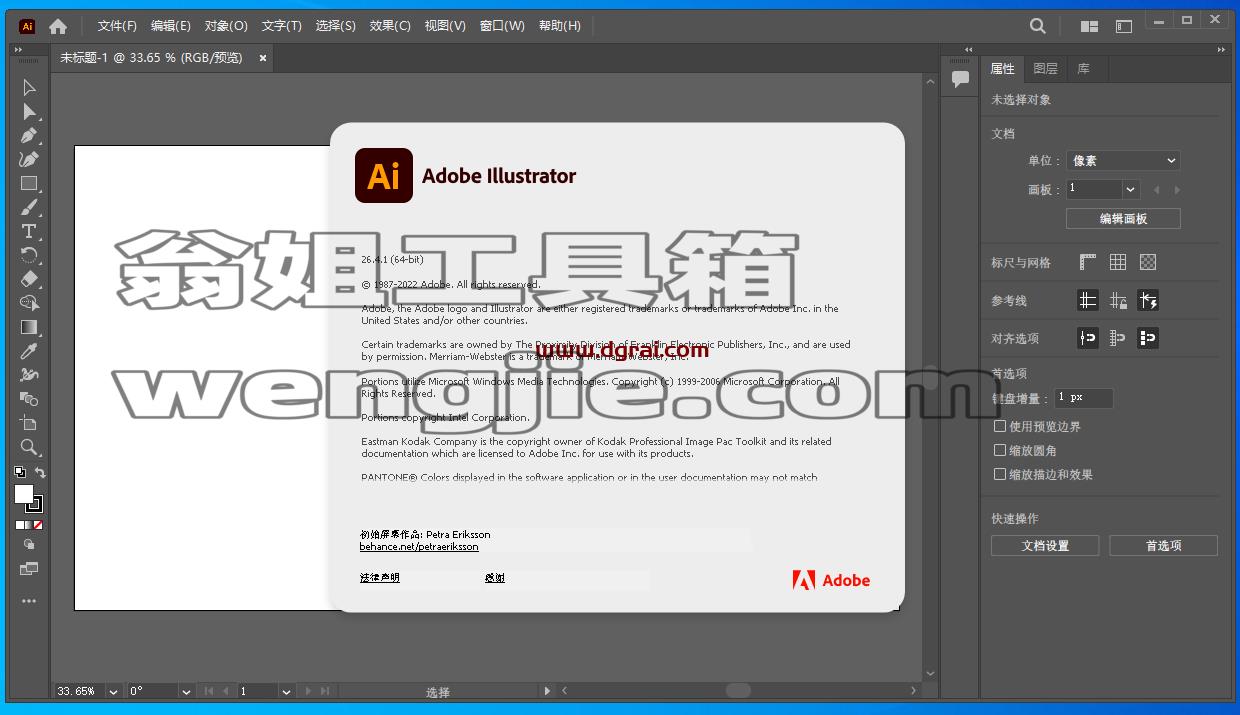Click the 文档设置 button
Image resolution: width=1240 pixels, height=715 pixels.
[x=1045, y=546]
